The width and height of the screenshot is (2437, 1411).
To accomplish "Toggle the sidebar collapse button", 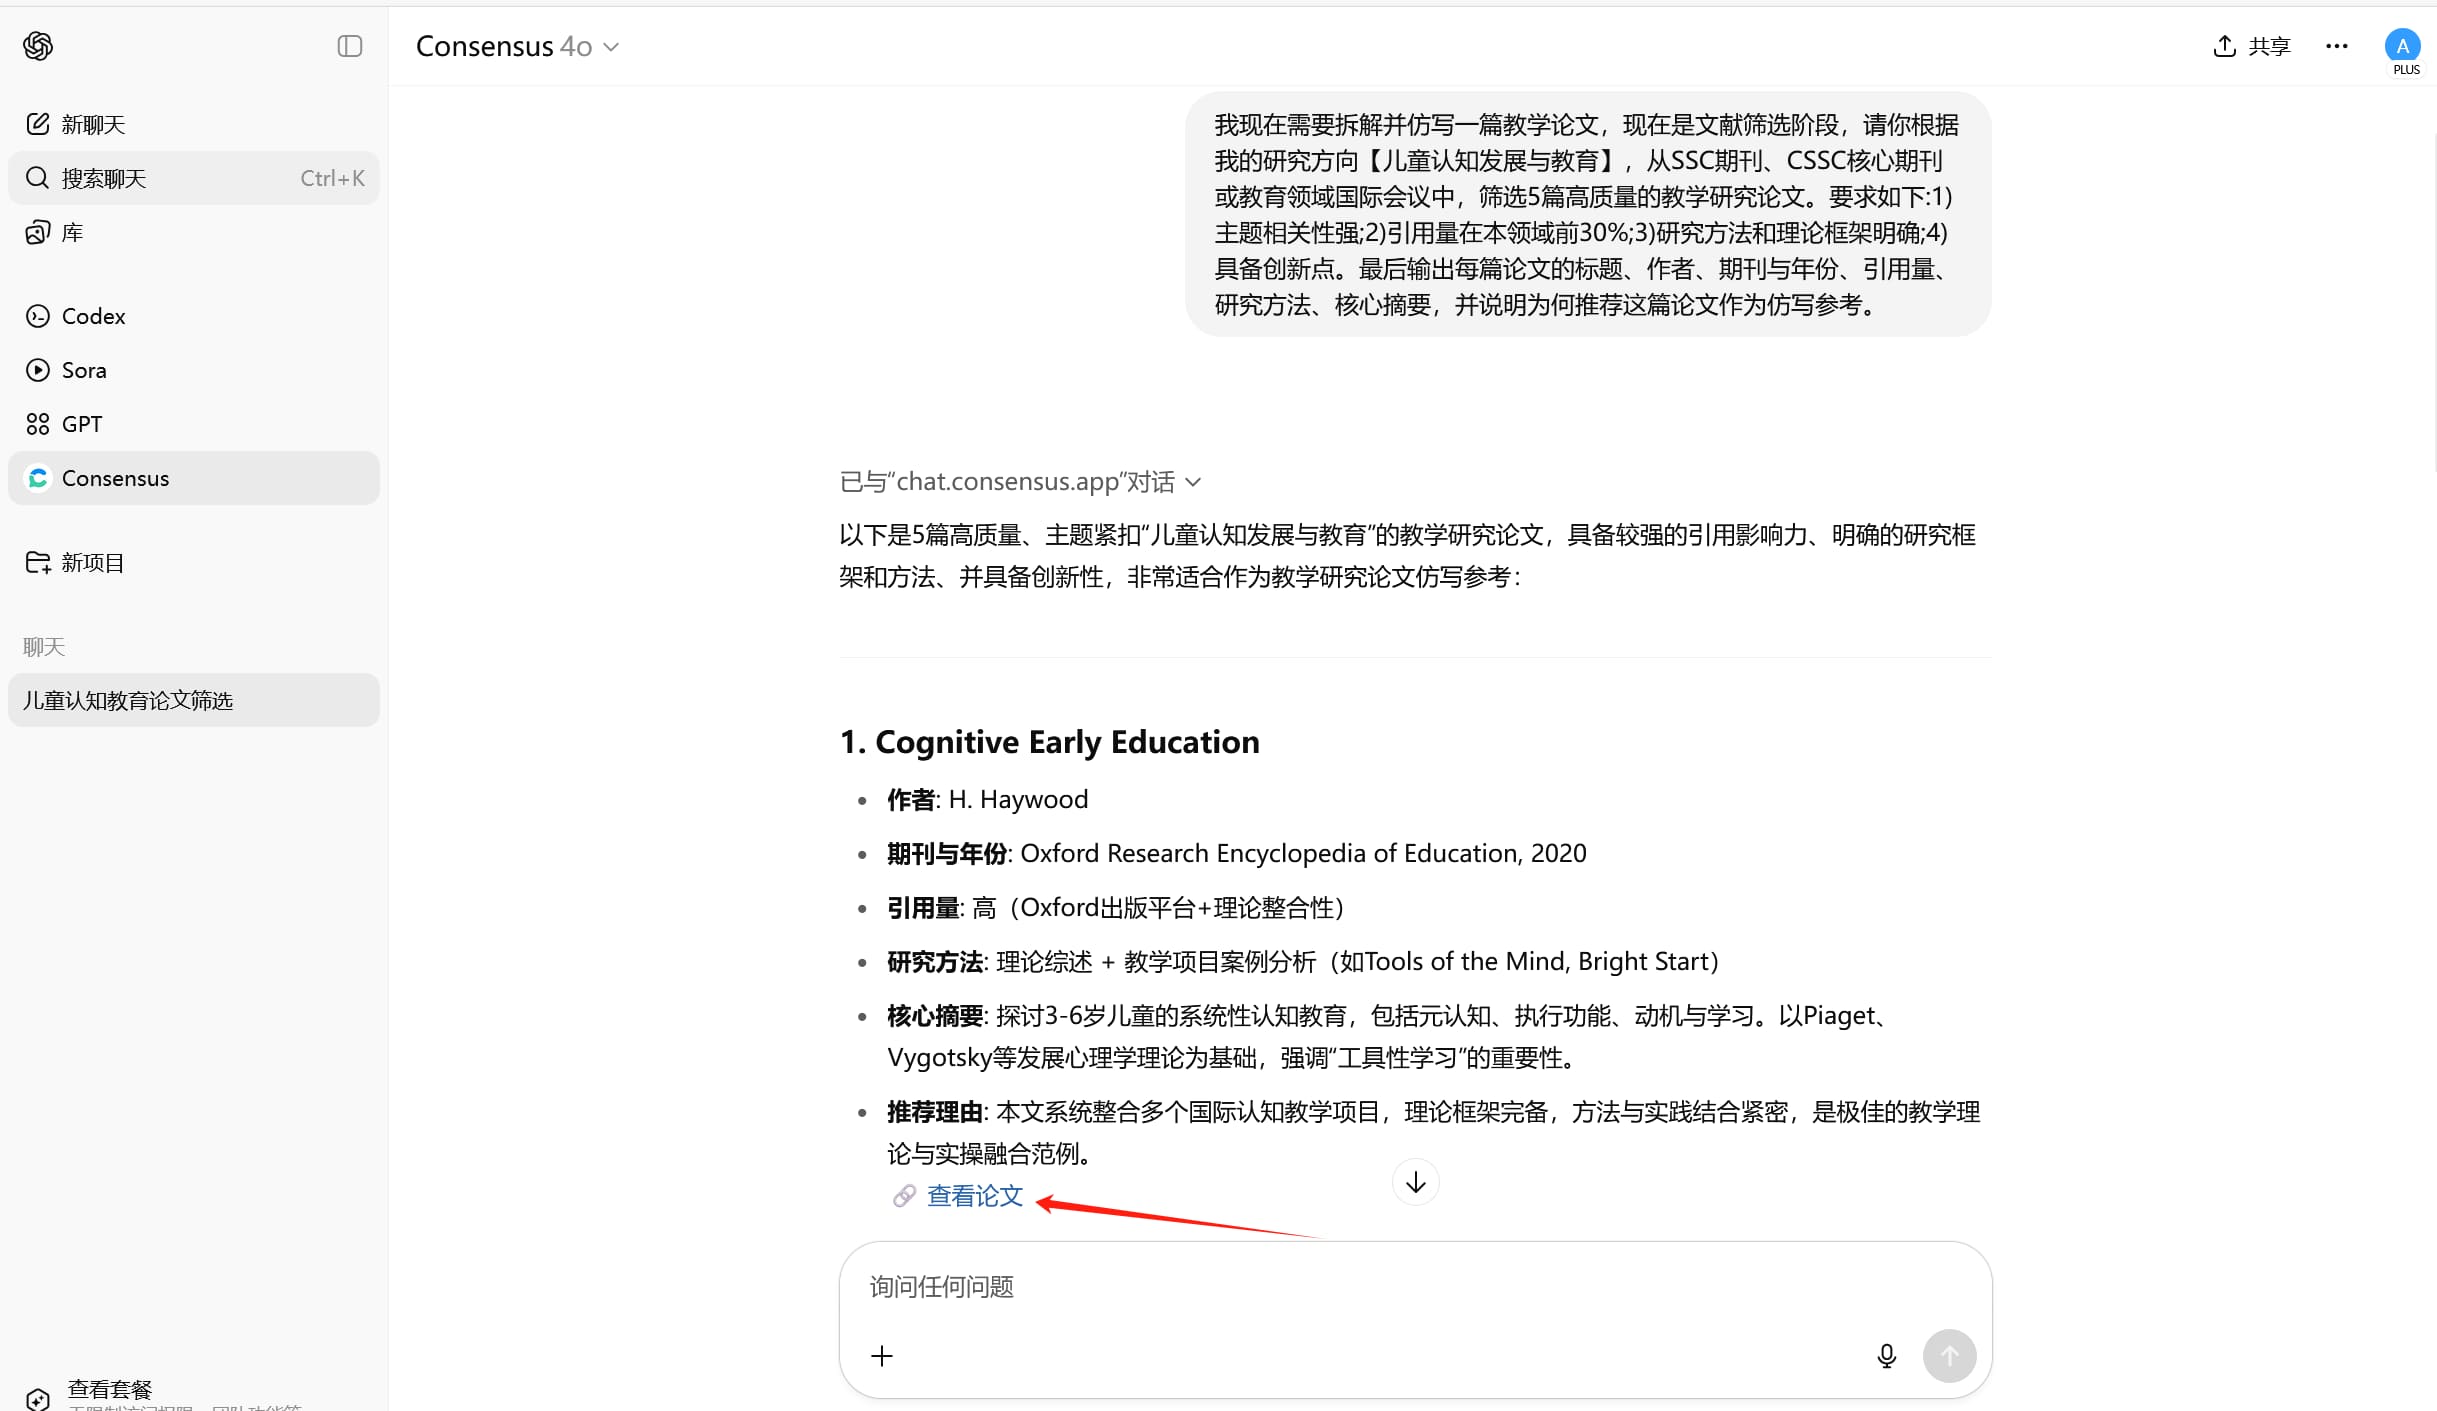I will pos(349,46).
